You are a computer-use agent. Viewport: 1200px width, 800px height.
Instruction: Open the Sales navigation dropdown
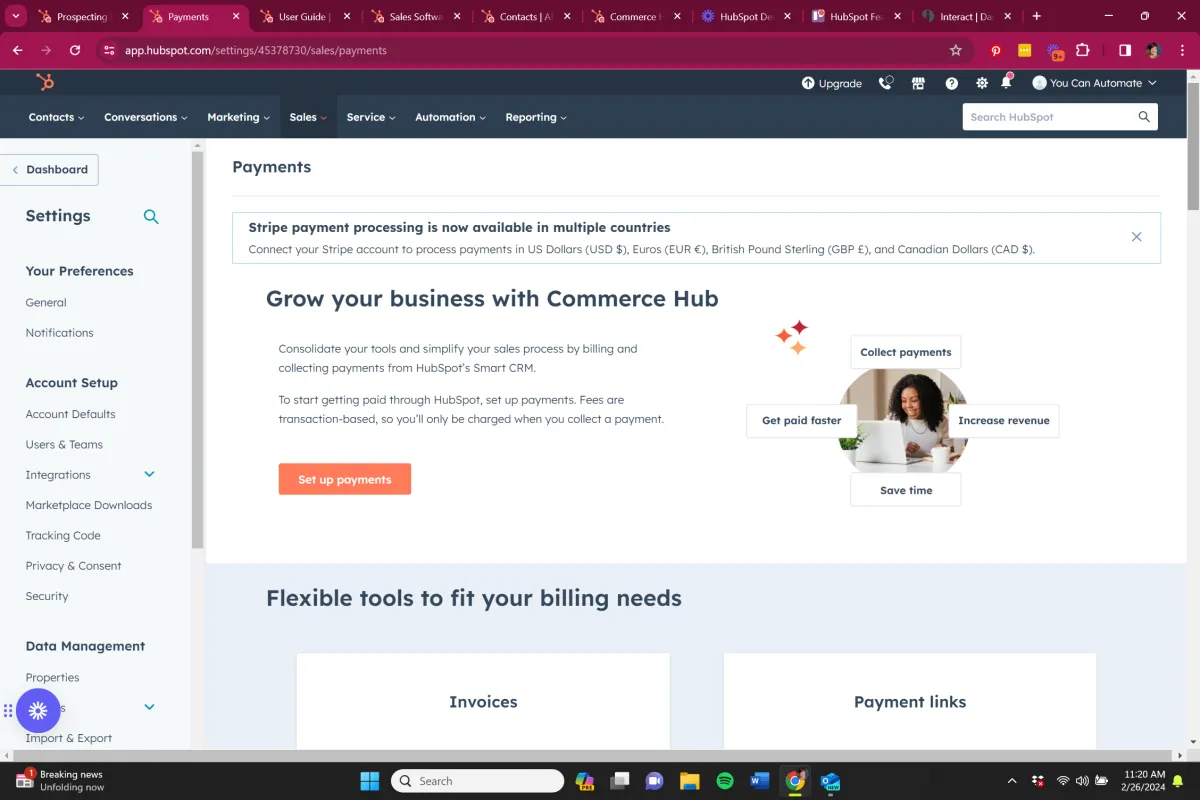(x=308, y=117)
